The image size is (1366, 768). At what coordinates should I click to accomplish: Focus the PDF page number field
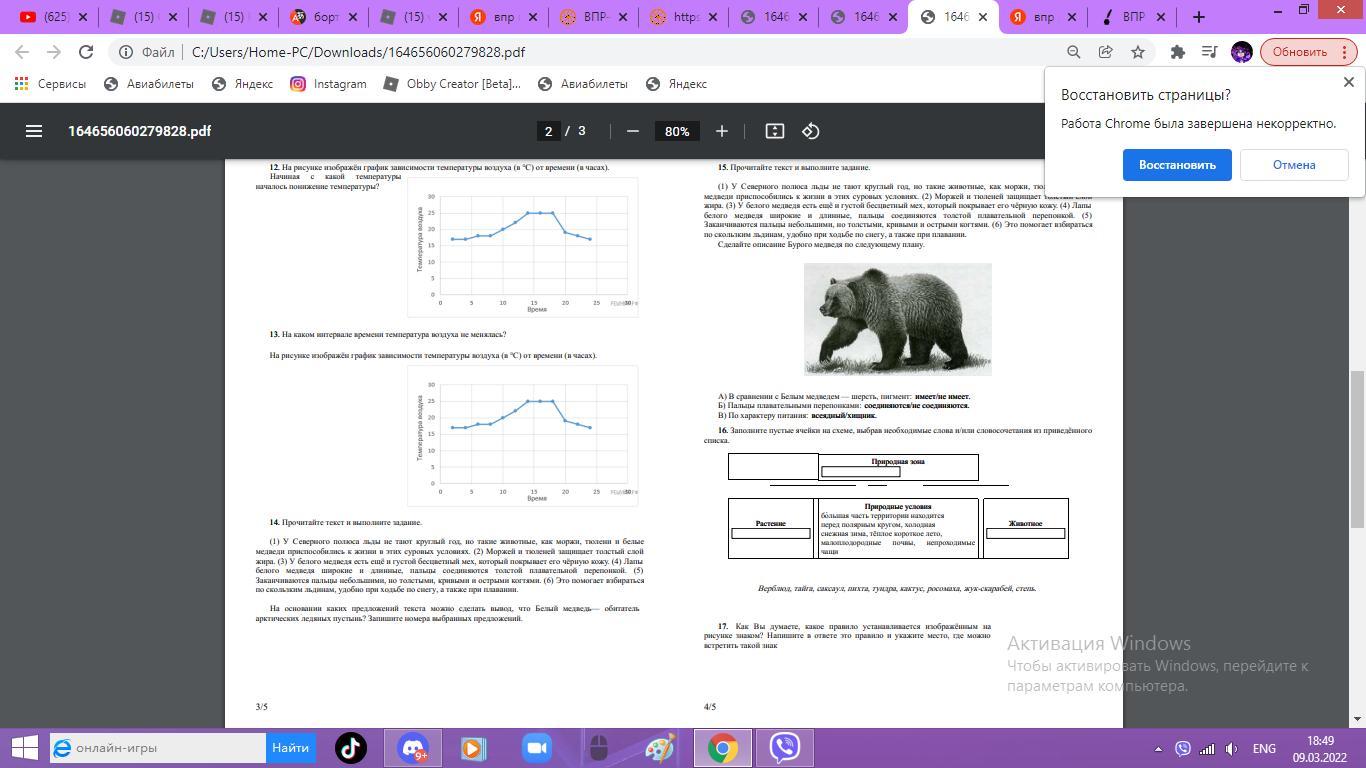pyautogui.click(x=547, y=131)
